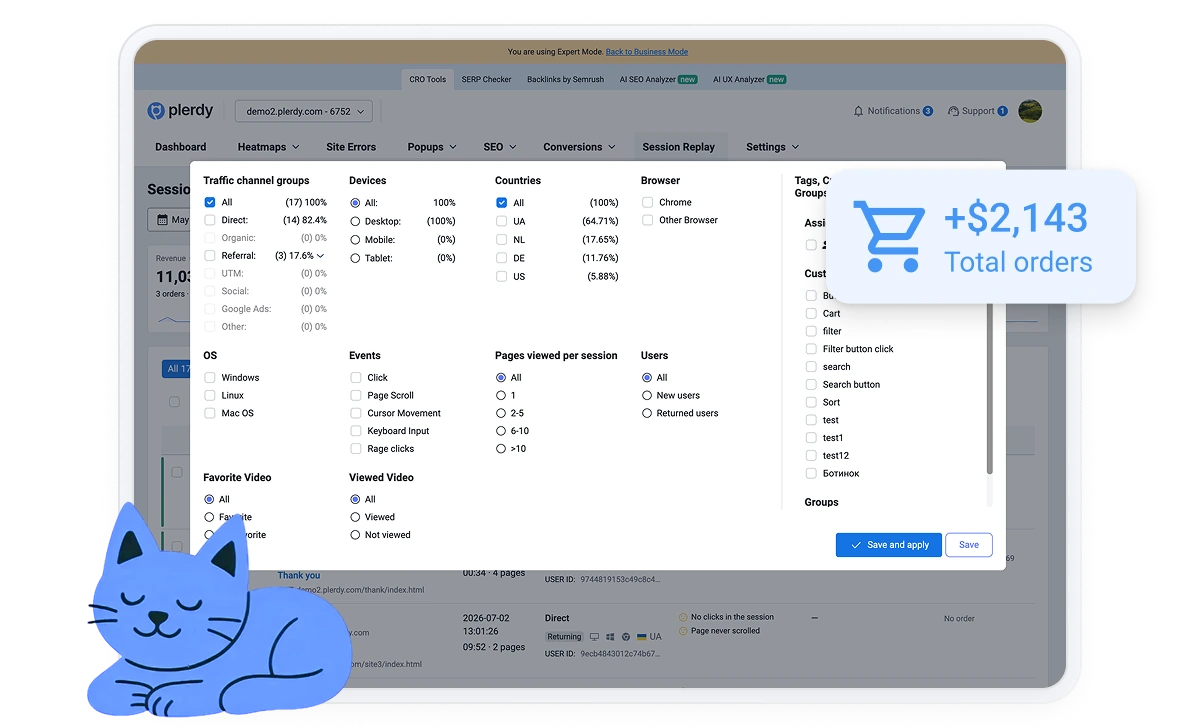This screenshot has width=1200, height=728.
Task: Check the Cursor Movement event
Action: 356,413
